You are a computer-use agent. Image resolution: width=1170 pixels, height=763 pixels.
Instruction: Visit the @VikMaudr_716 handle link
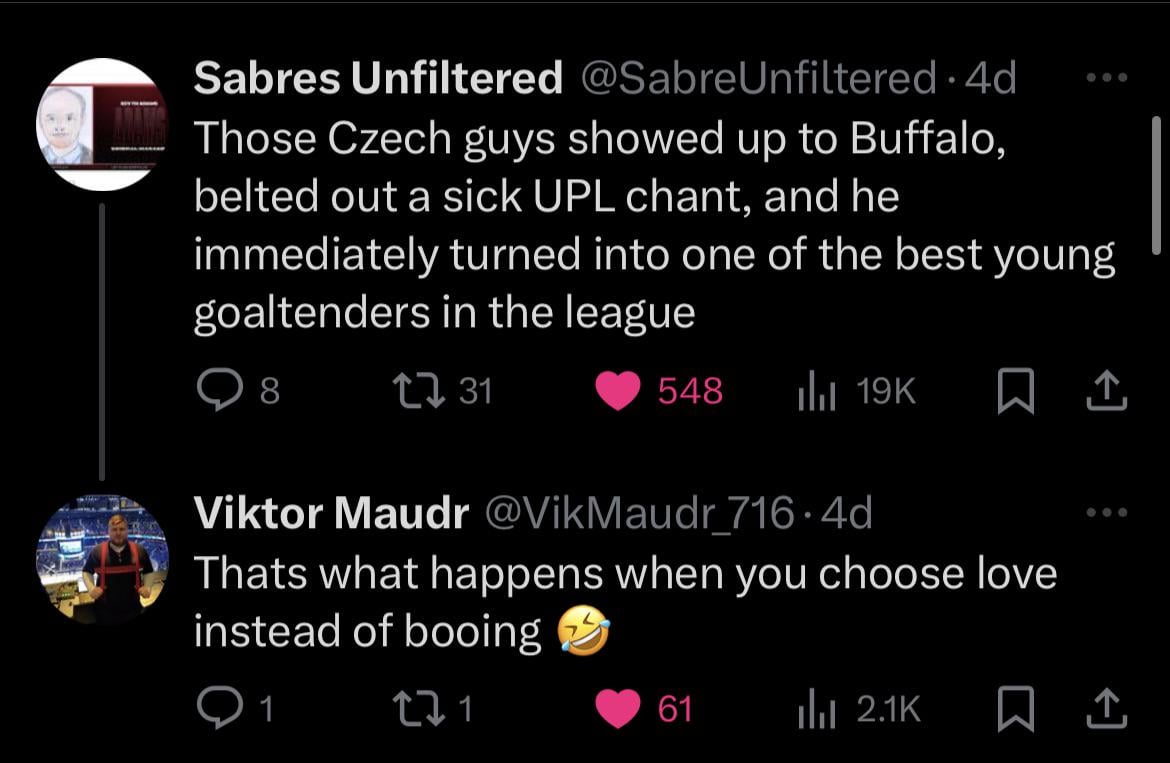(640, 514)
